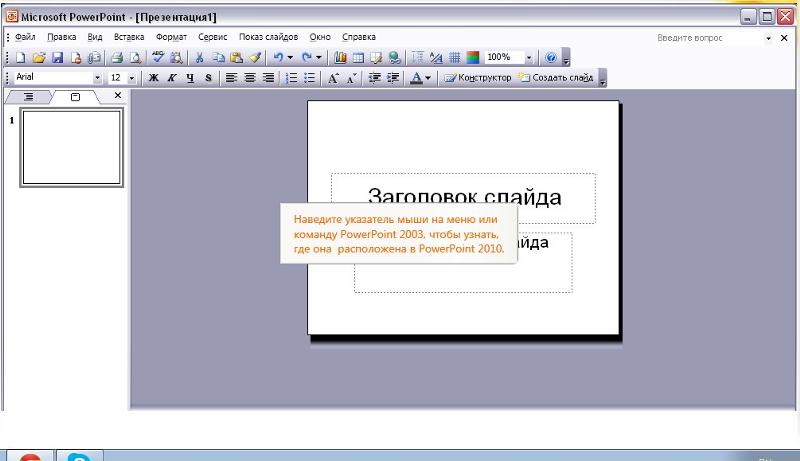Open the Окно menu

[x=320, y=37]
